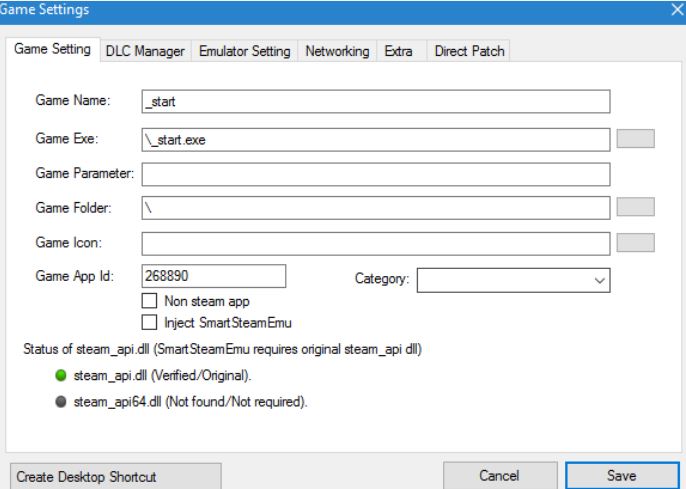Focus the Game Parameter input box
Screen dimensions: 686x489
376,174
